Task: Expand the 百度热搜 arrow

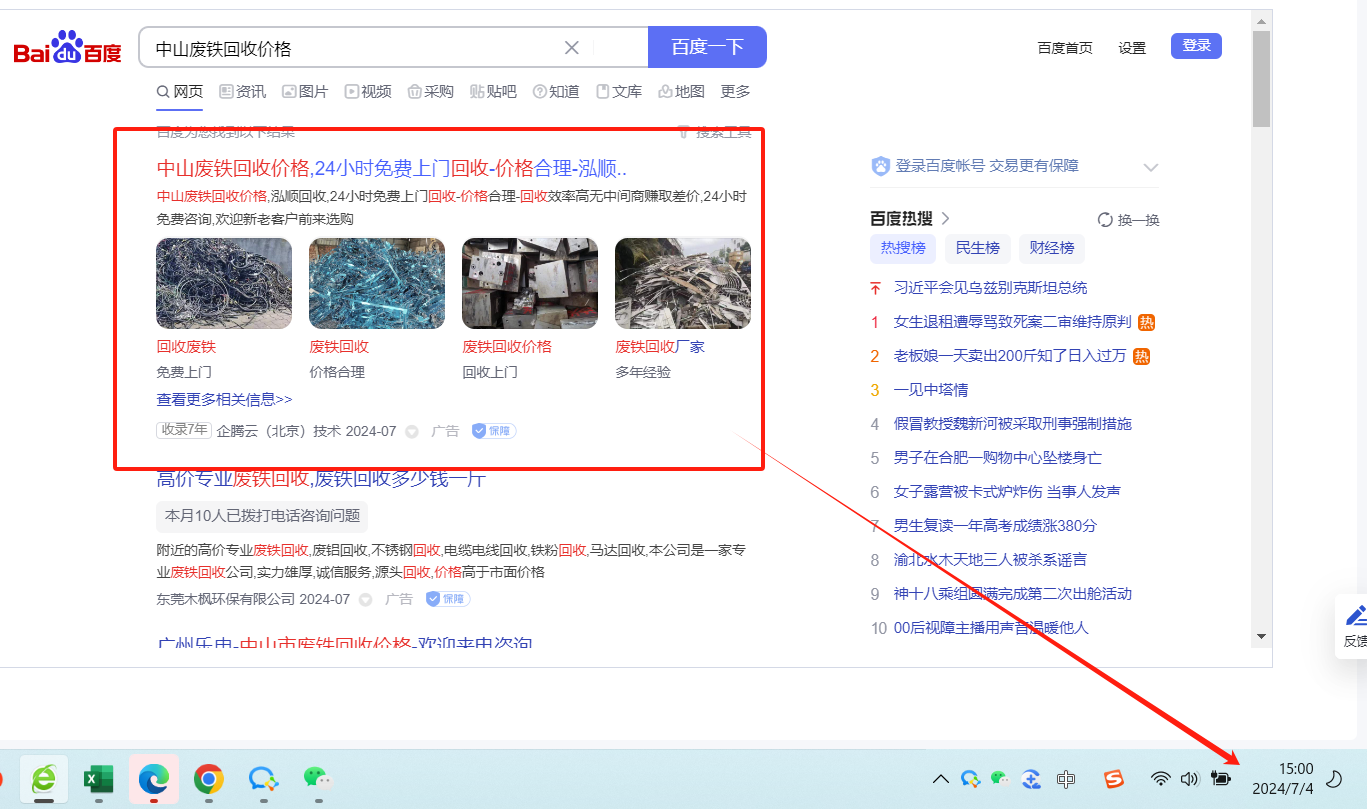Action: 946,218
